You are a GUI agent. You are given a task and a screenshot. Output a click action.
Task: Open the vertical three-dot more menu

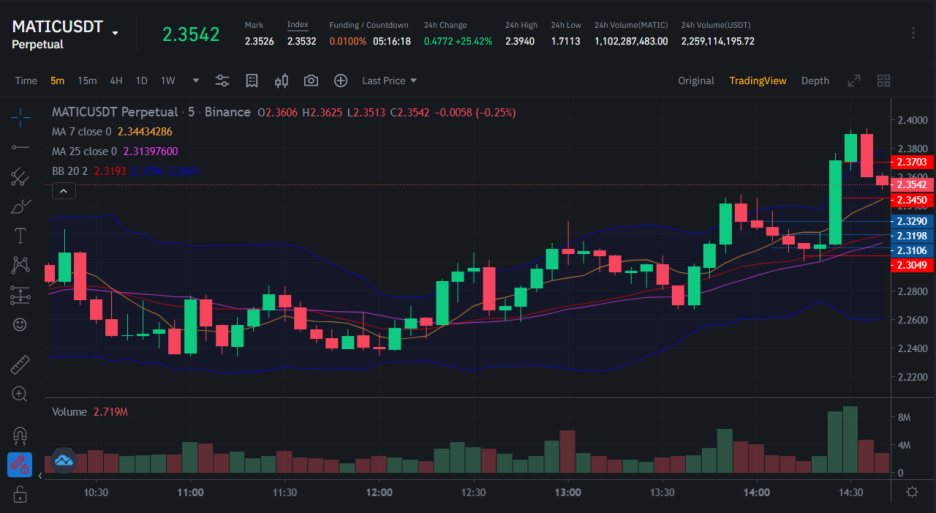pos(913,33)
